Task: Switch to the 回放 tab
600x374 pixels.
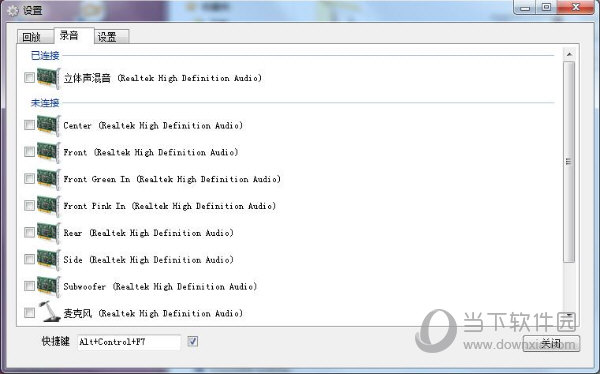Action: click(35, 37)
